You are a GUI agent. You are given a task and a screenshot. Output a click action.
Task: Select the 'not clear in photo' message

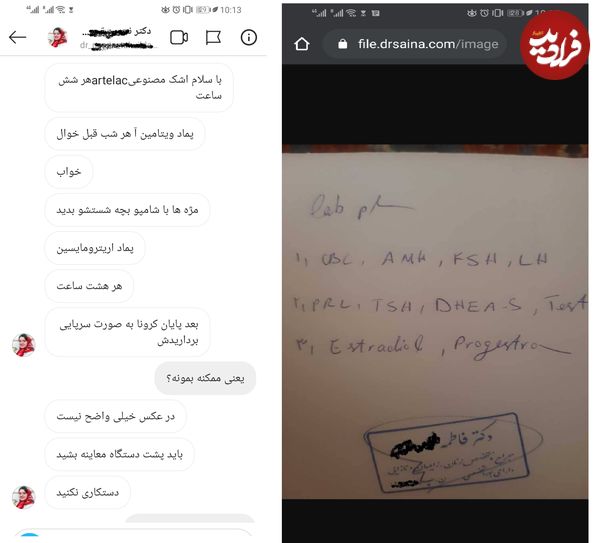[116, 416]
